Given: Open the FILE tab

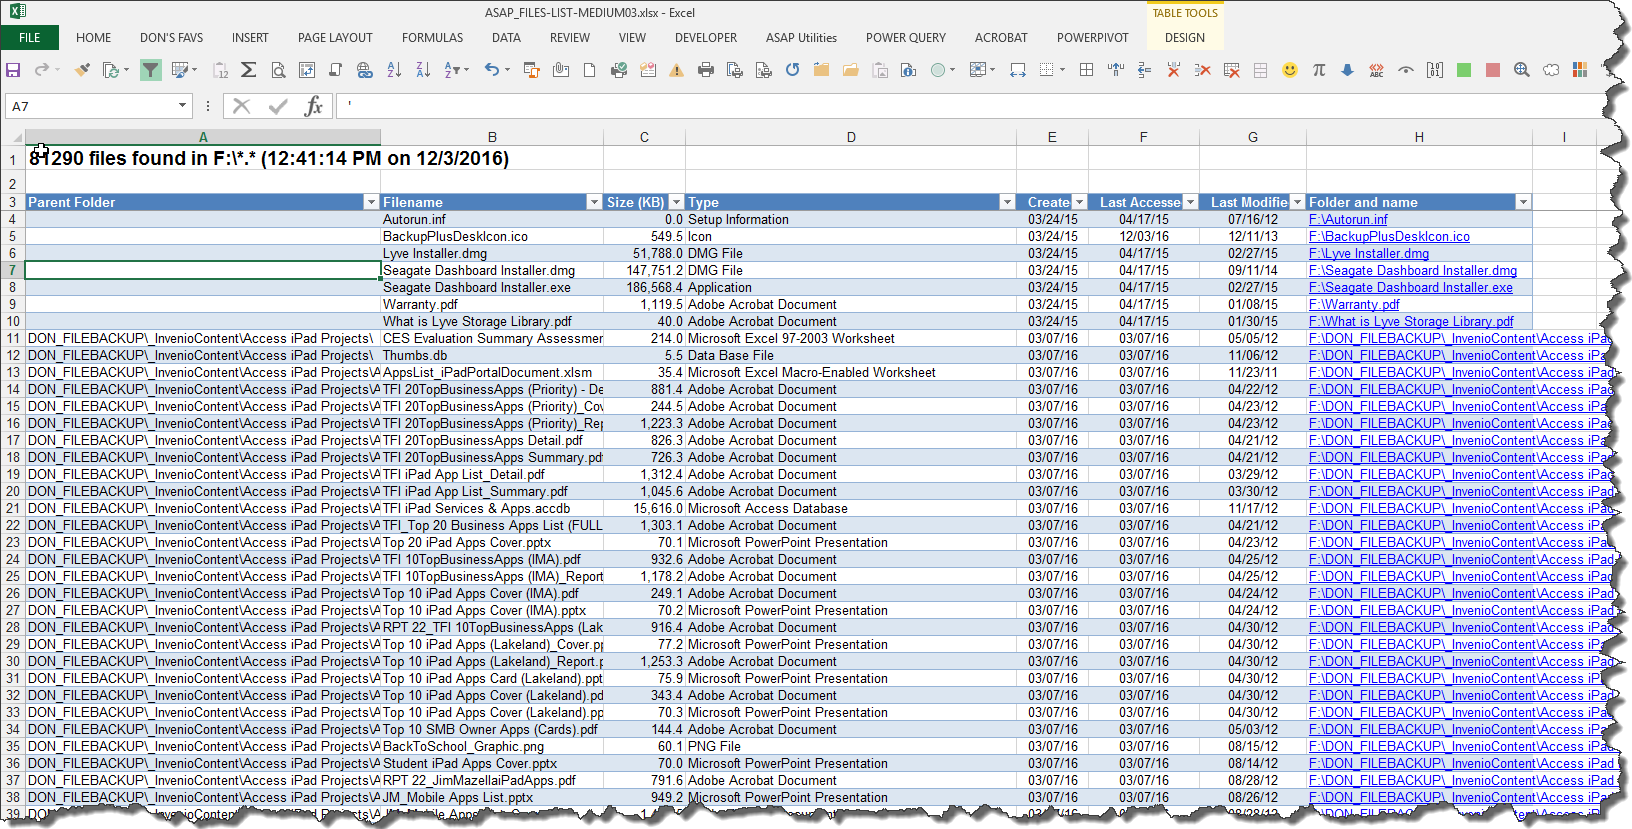Looking at the screenshot, I should tap(30, 38).
